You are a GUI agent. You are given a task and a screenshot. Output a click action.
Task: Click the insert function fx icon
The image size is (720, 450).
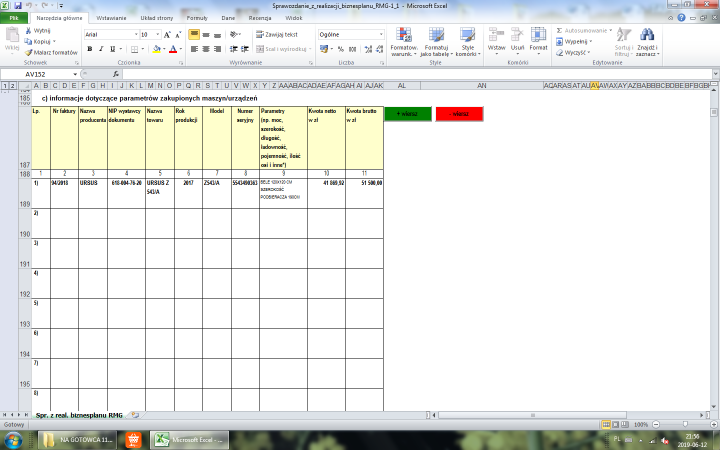coord(116,74)
